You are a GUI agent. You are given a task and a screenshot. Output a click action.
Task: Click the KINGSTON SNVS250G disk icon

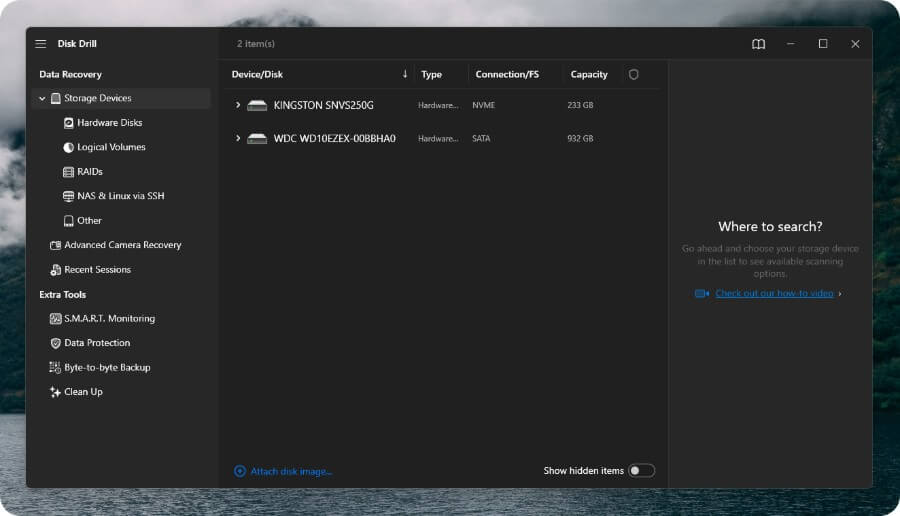(x=257, y=105)
